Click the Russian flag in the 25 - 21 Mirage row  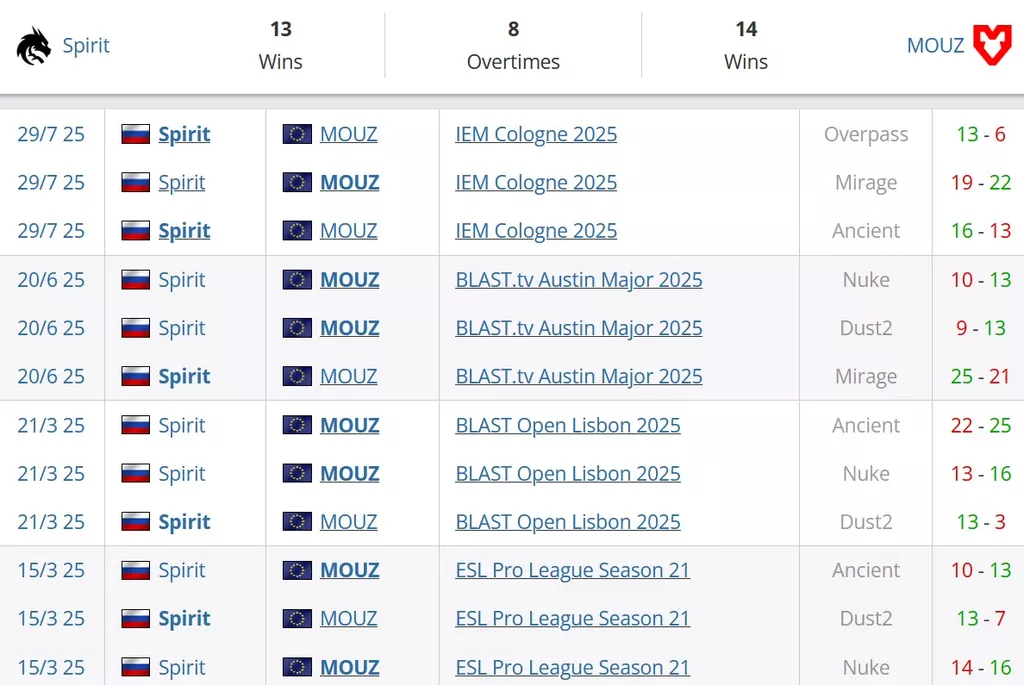point(136,376)
